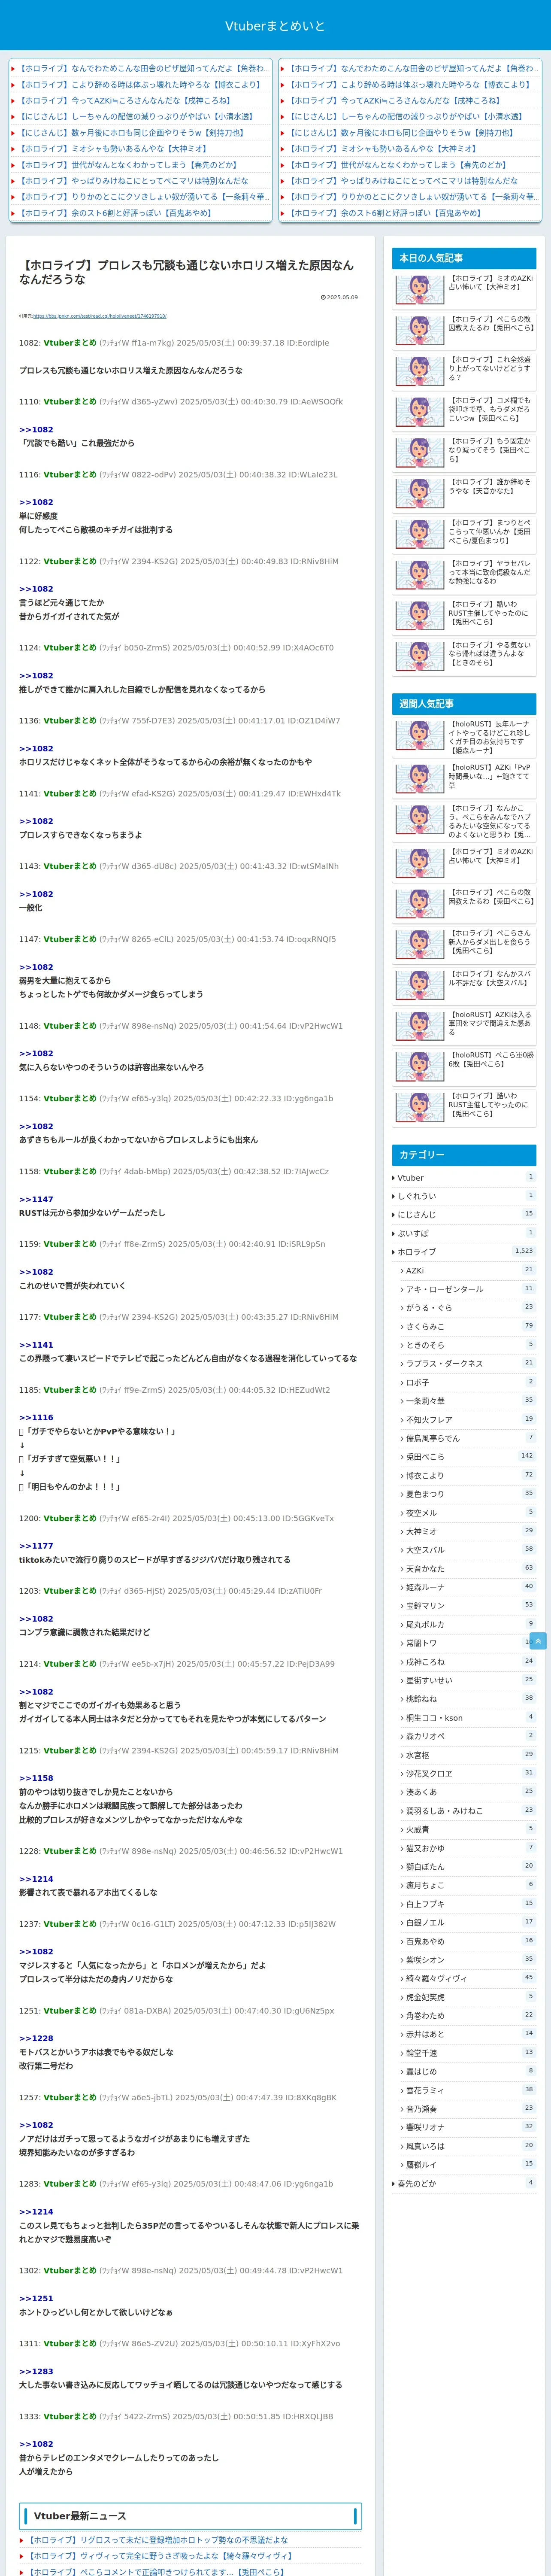This screenshot has height=2576, width=551.
Task: Open the 不知火フレア subcategory
Action: 468,1420
